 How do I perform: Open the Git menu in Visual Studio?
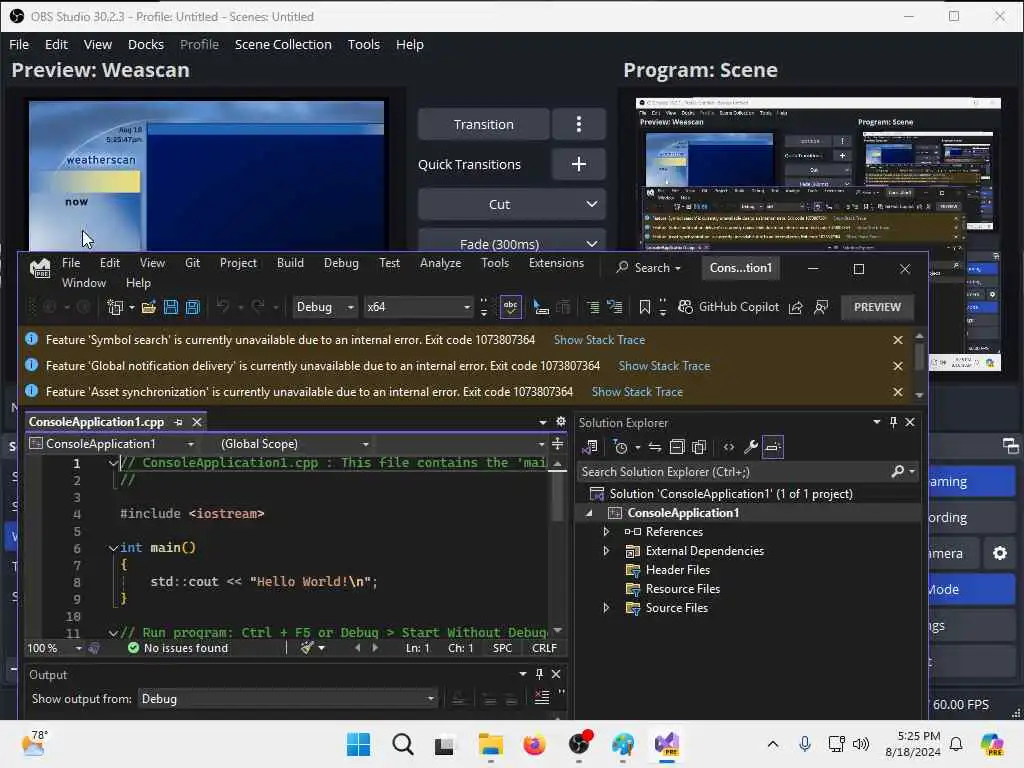point(192,263)
